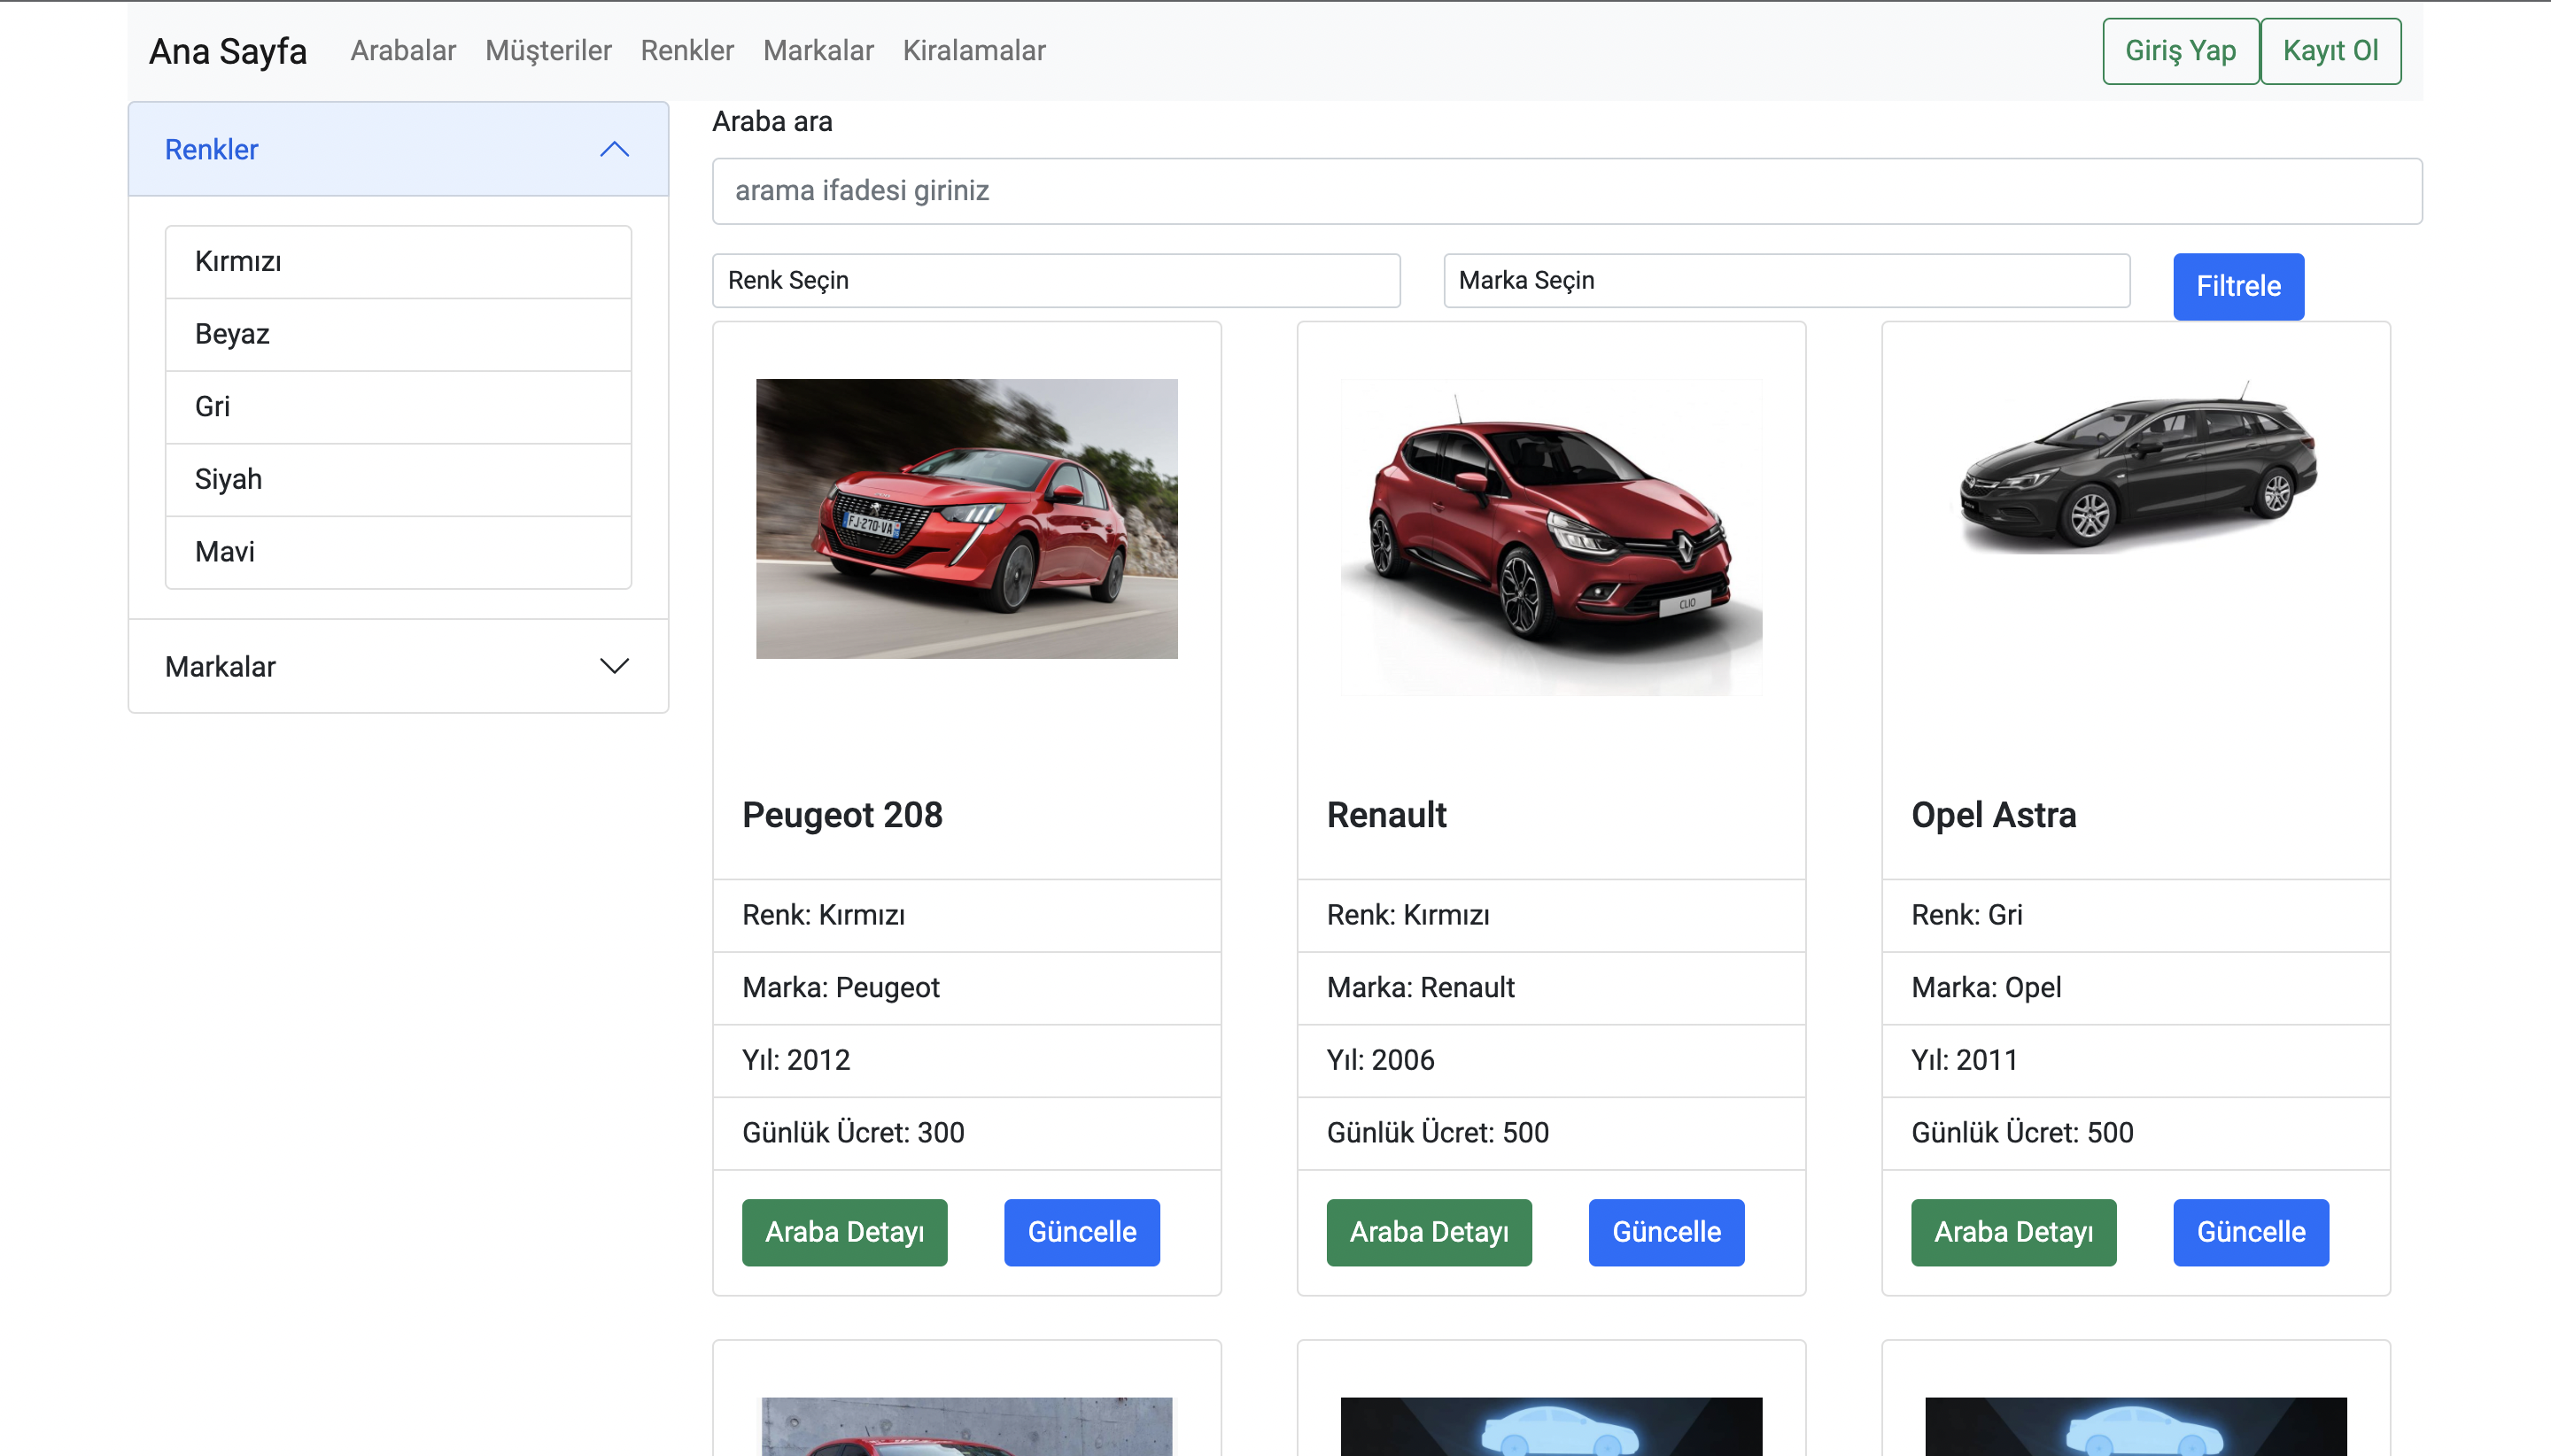Click the grey Opel Astra photo

(2136, 467)
